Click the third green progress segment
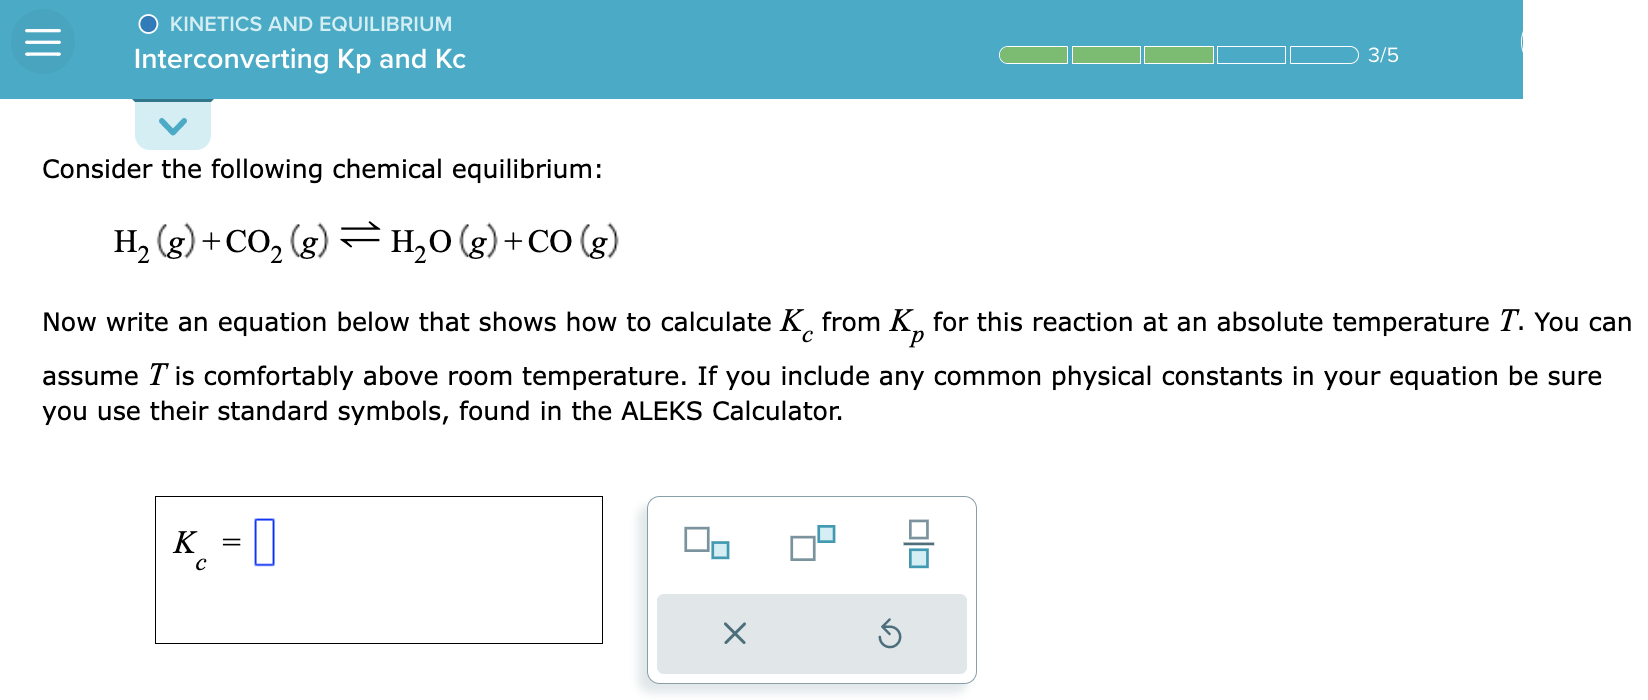 coord(1179,55)
